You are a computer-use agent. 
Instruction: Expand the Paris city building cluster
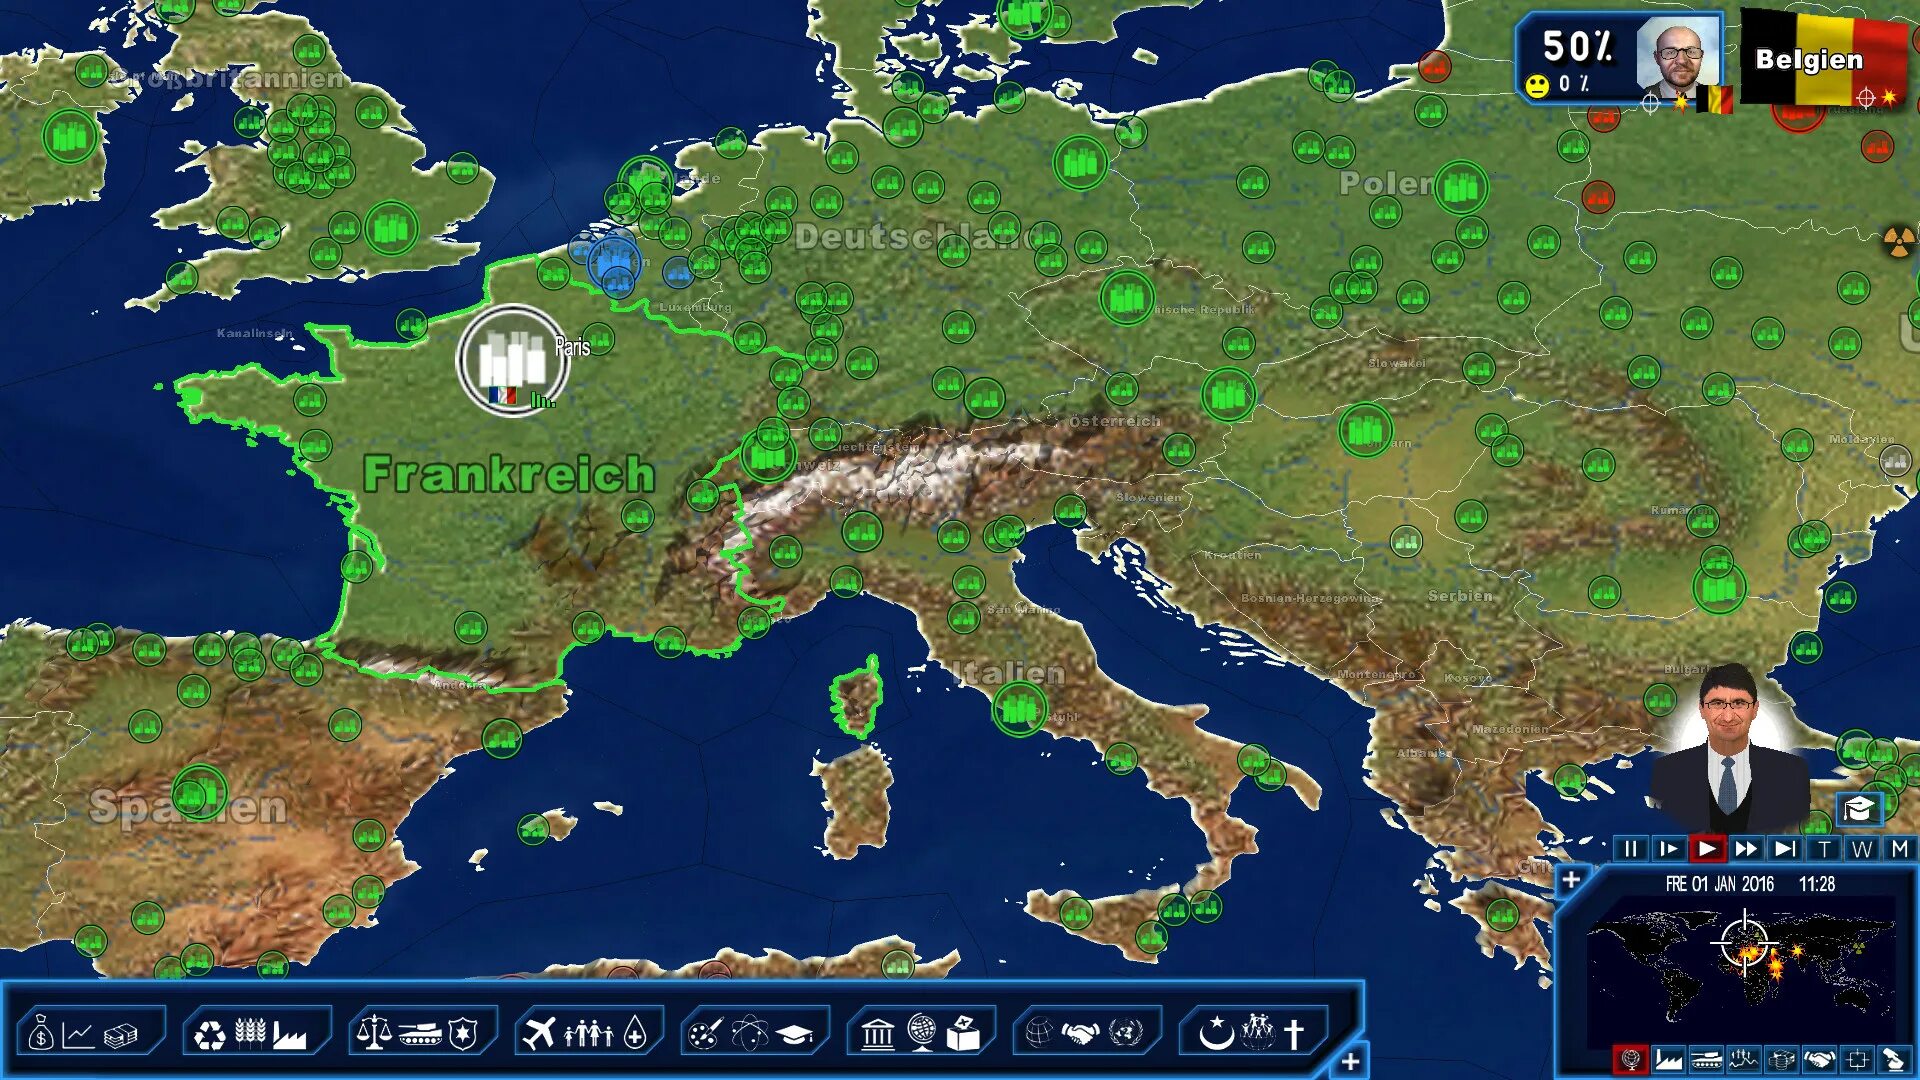513,358
